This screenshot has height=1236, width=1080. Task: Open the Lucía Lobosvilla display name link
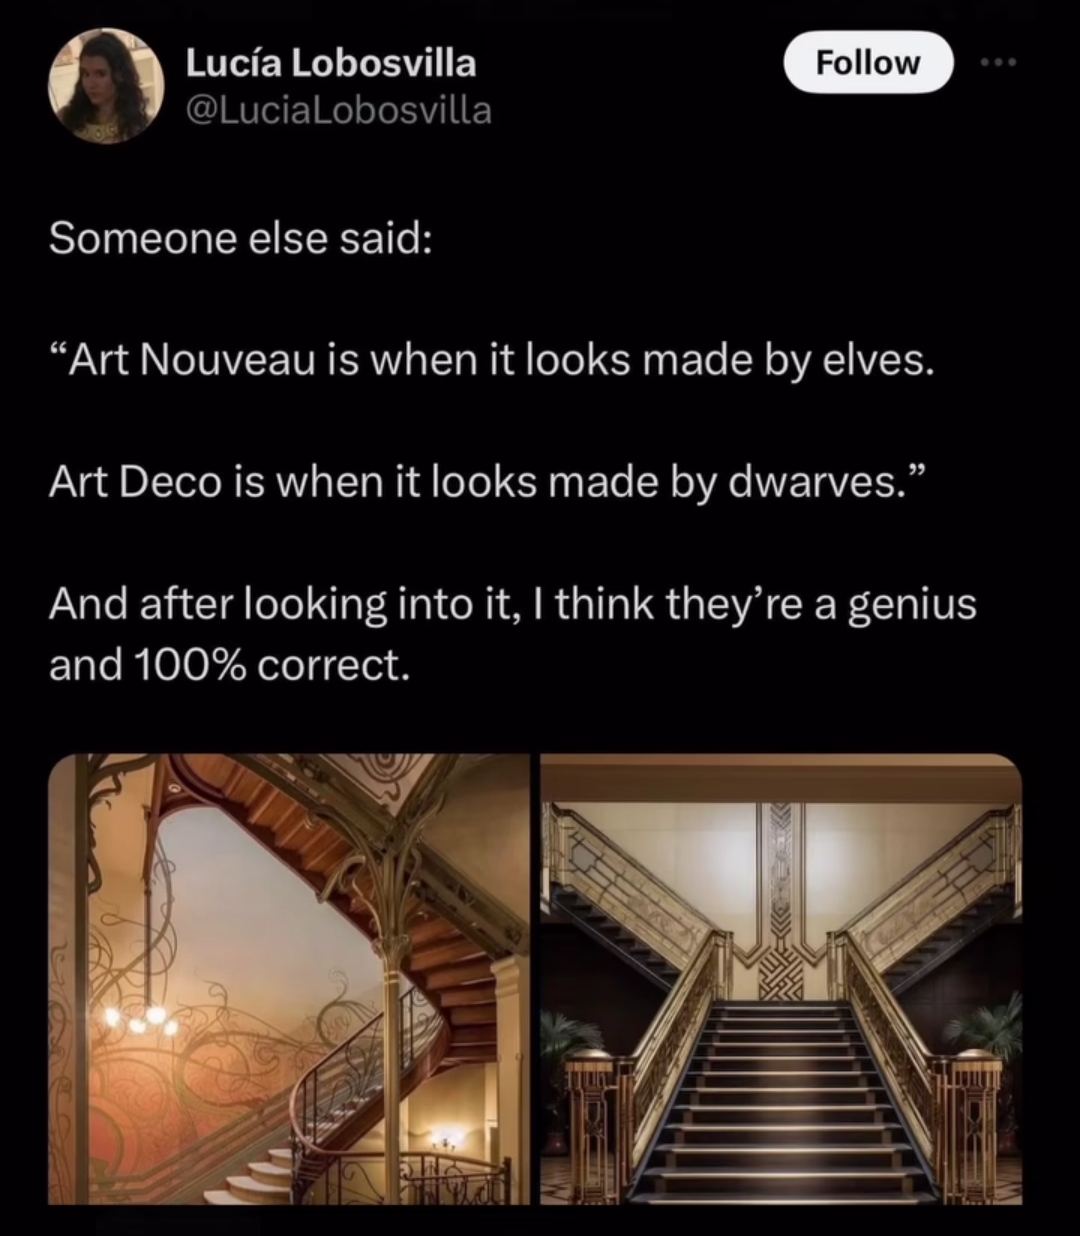(331, 62)
